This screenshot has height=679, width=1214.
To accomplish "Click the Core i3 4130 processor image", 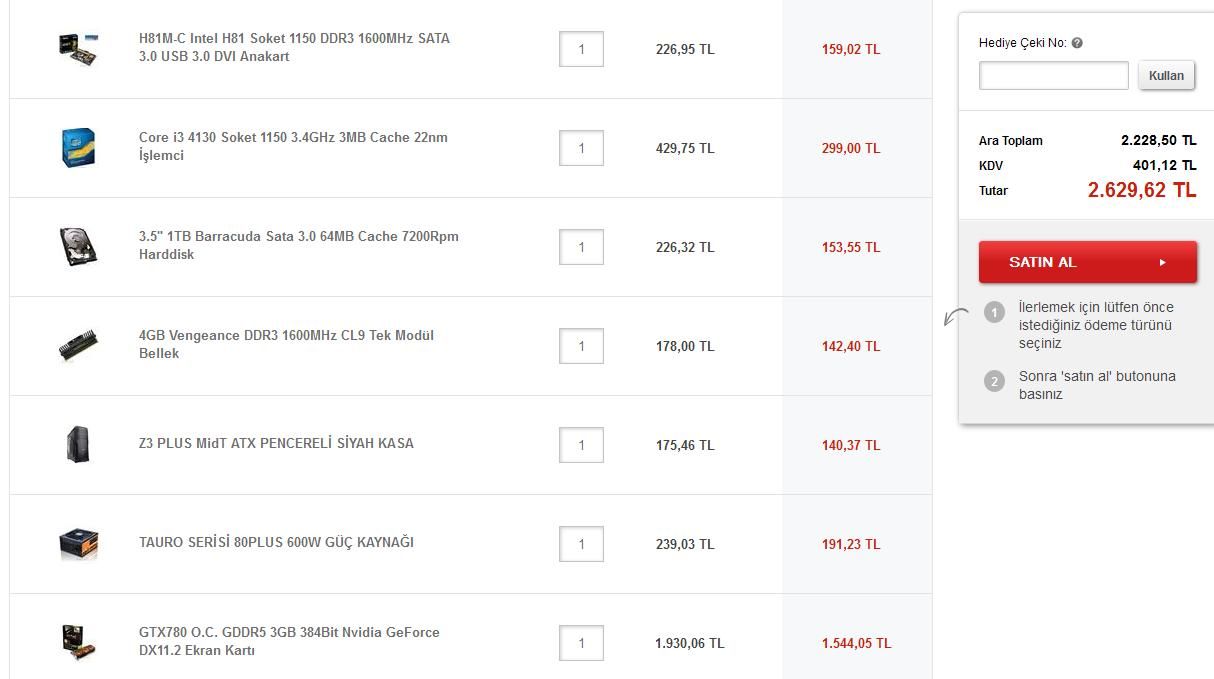I will [x=78, y=147].
